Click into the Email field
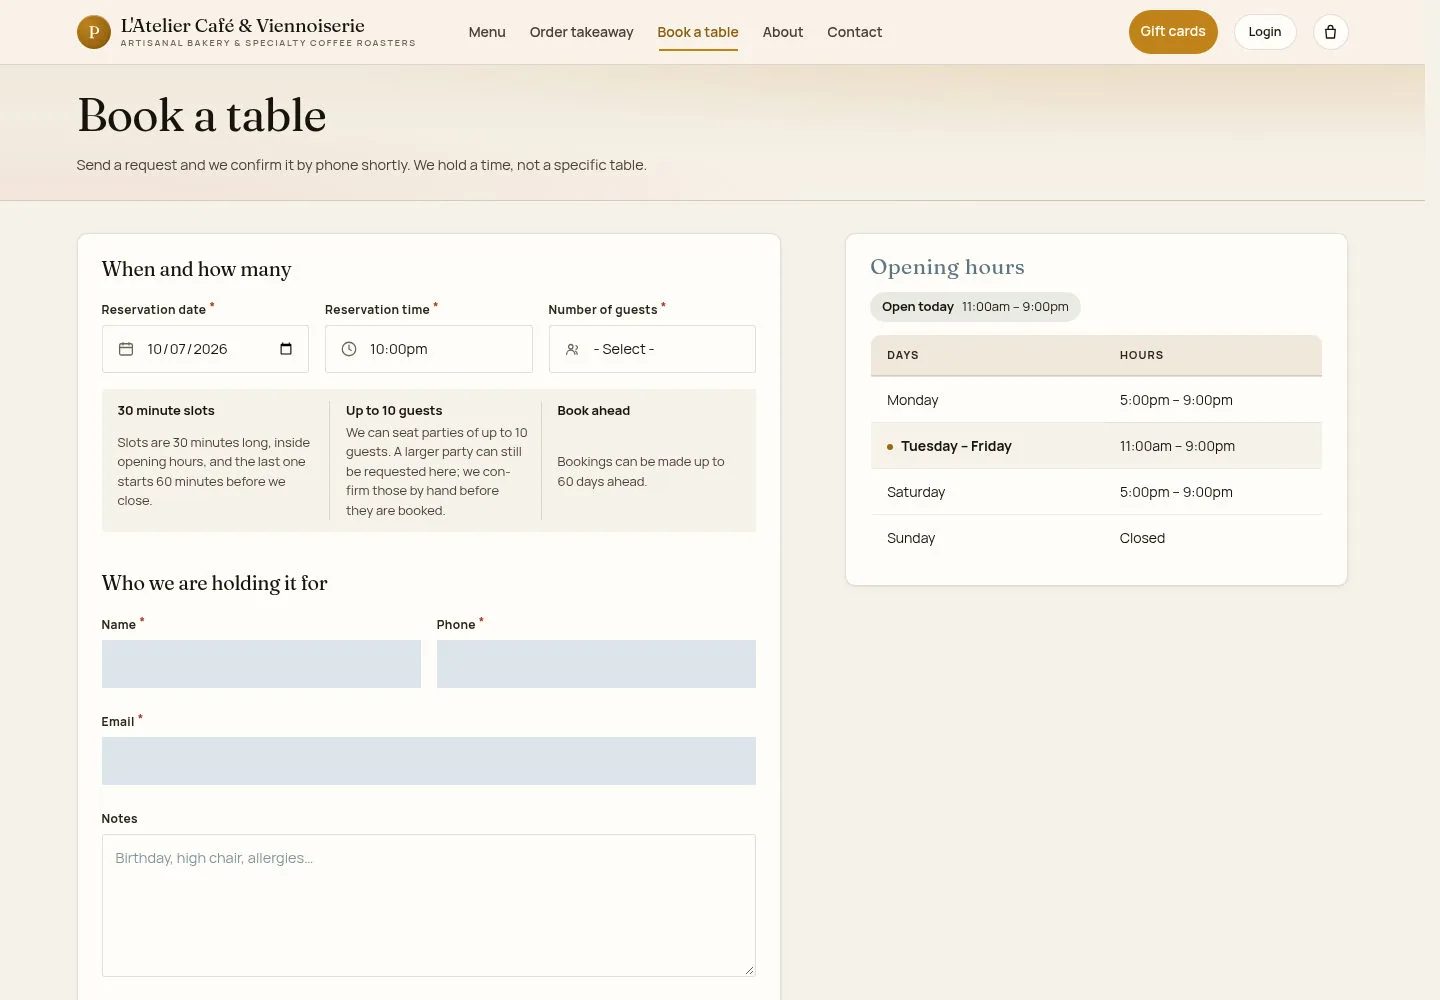The width and height of the screenshot is (1440, 1000). (429, 761)
